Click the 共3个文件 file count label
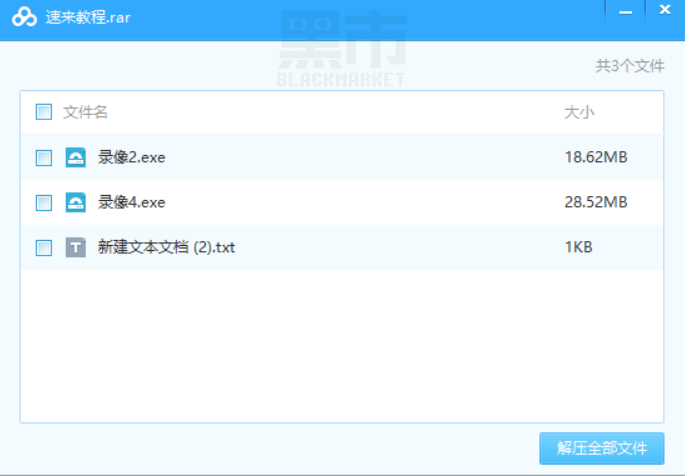The image size is (685, 476). (630, 66)
